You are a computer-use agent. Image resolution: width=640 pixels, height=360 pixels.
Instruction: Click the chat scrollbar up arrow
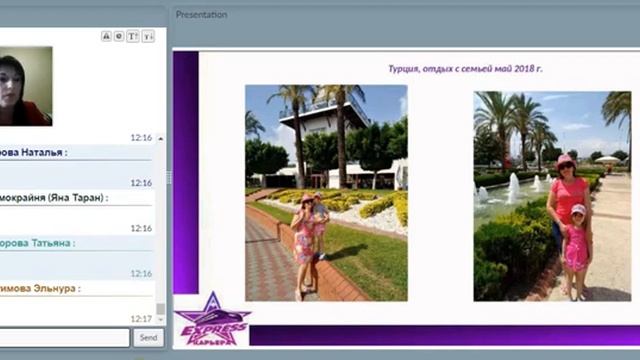(x=160, y=139)
